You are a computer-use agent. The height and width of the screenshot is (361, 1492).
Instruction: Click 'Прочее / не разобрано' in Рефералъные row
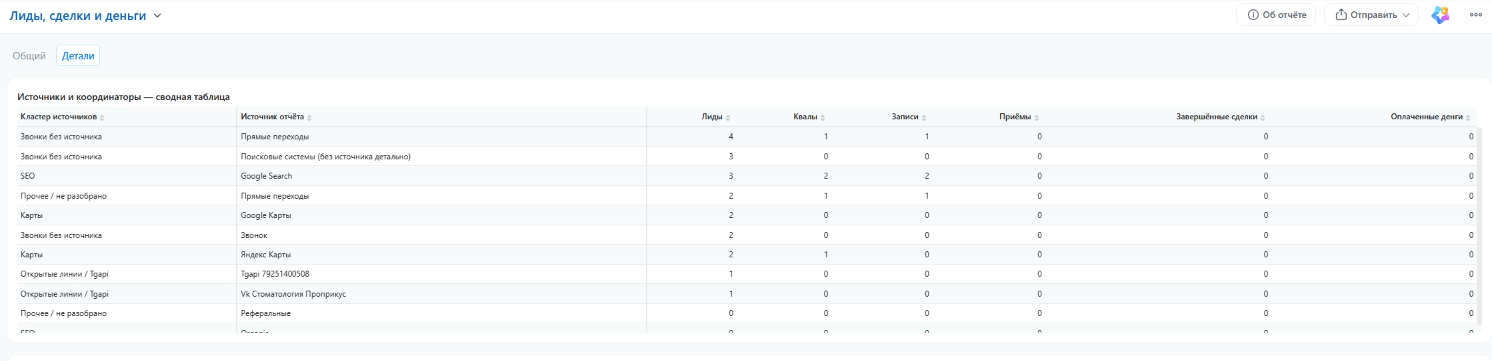(x=63, y=313)
